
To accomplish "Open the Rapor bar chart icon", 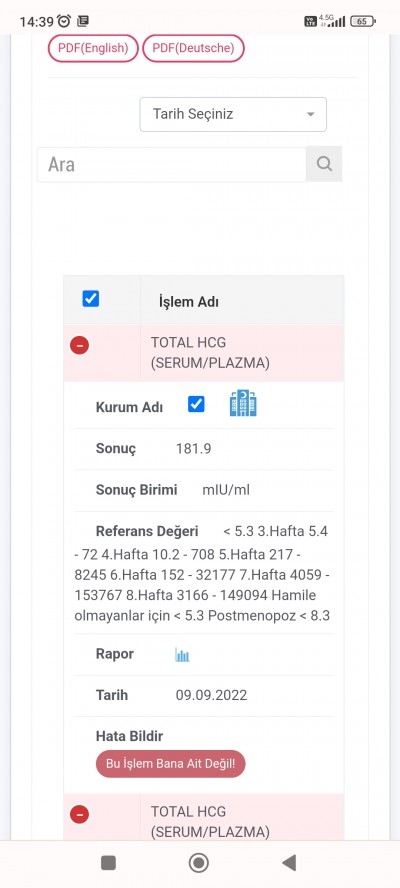I will click(x=182, y=655).
